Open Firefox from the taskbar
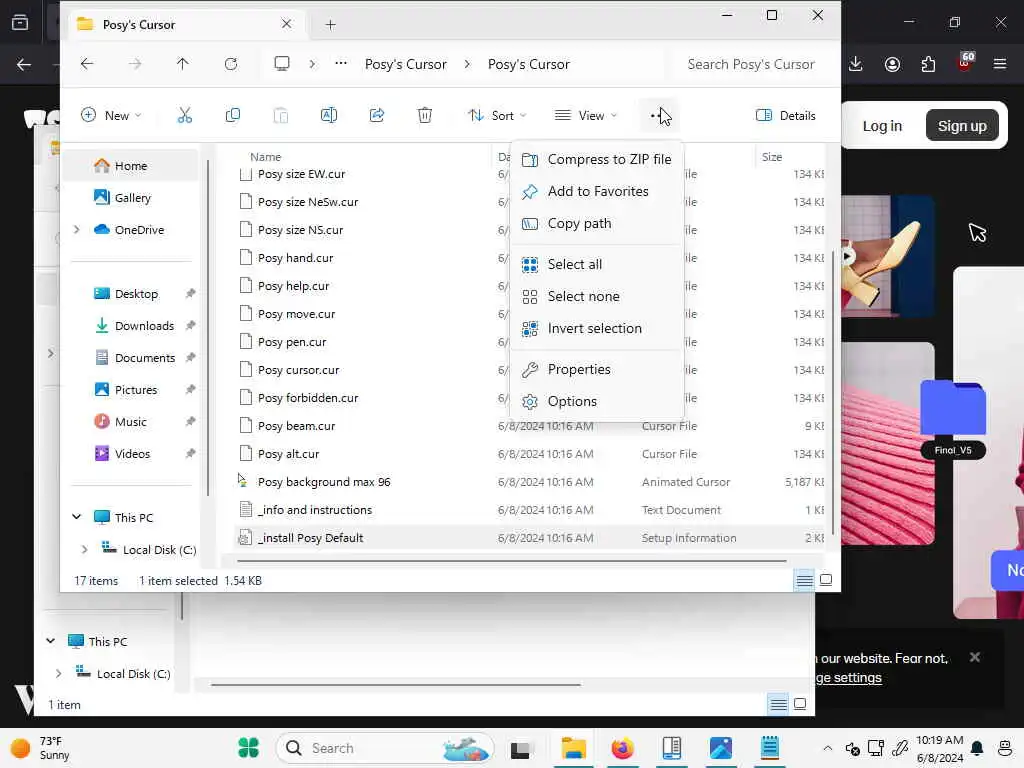Image resolution: width=1024 pixels, height=768 pixels. (x=622, y=748)
